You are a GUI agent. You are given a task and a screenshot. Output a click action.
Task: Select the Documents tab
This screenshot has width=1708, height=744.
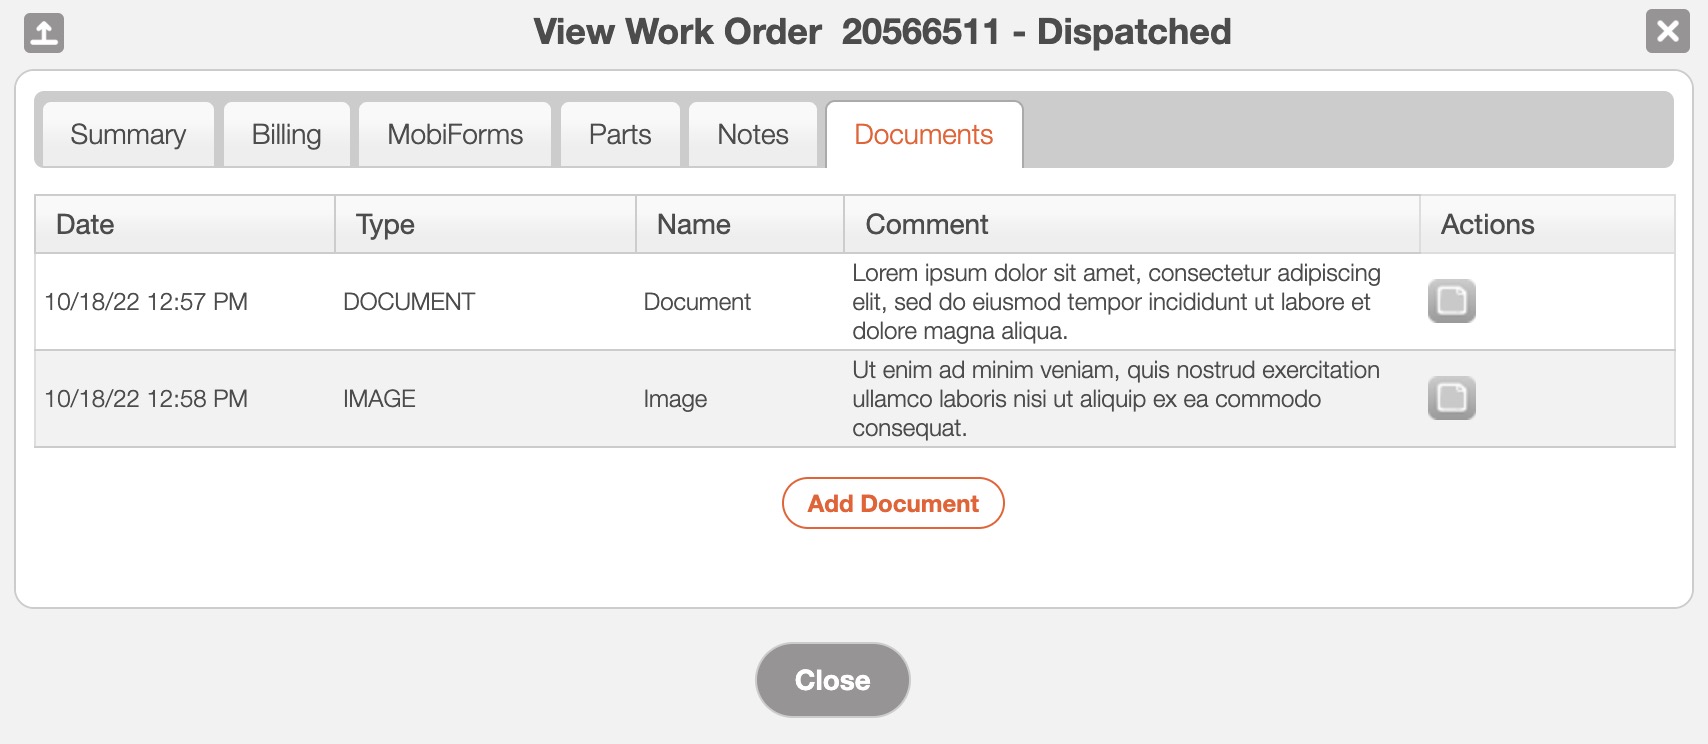click(x=923, y=135)
